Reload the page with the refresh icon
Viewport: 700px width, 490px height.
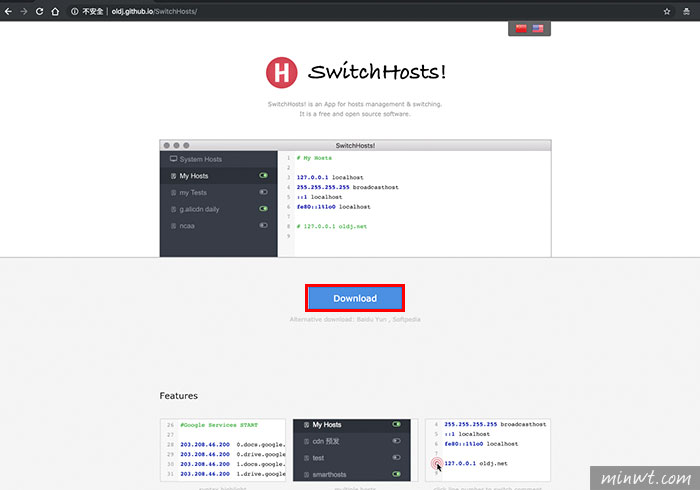pos(39,12)
